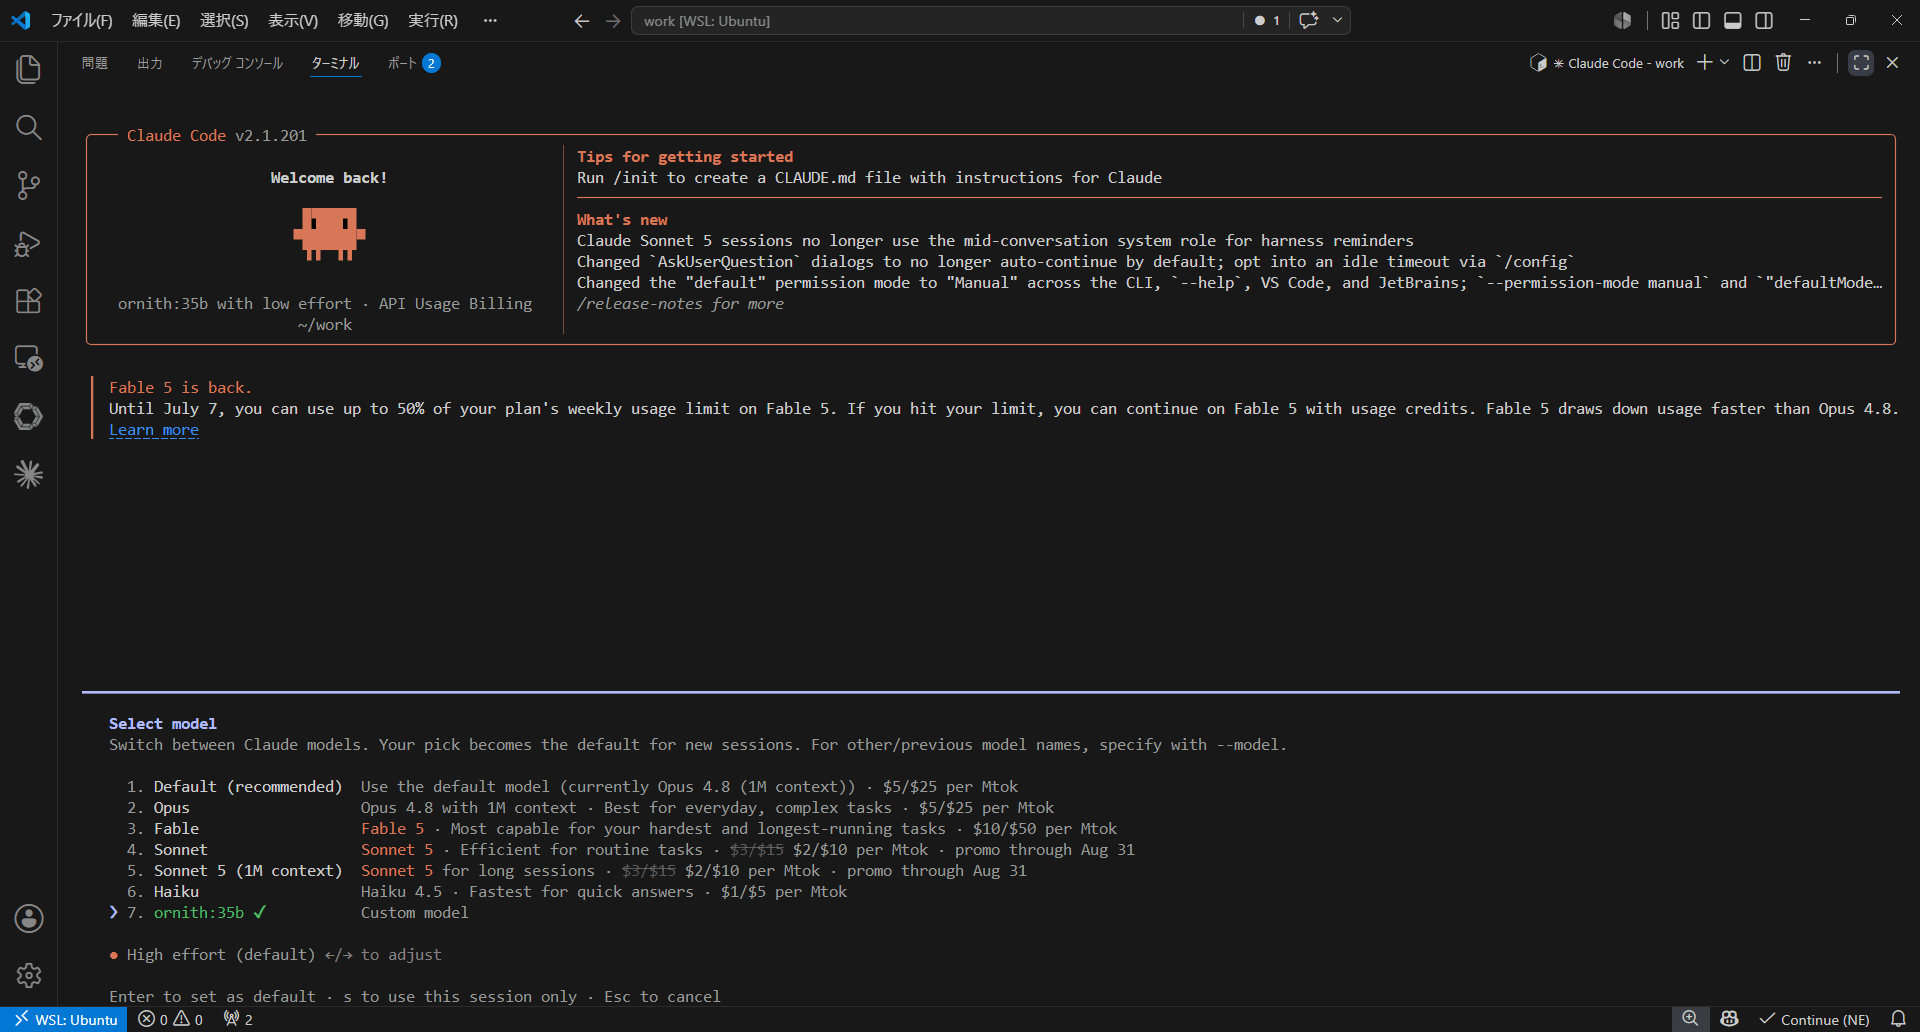Expand the new terminal launch profile dropdown

pos(1724,62)
